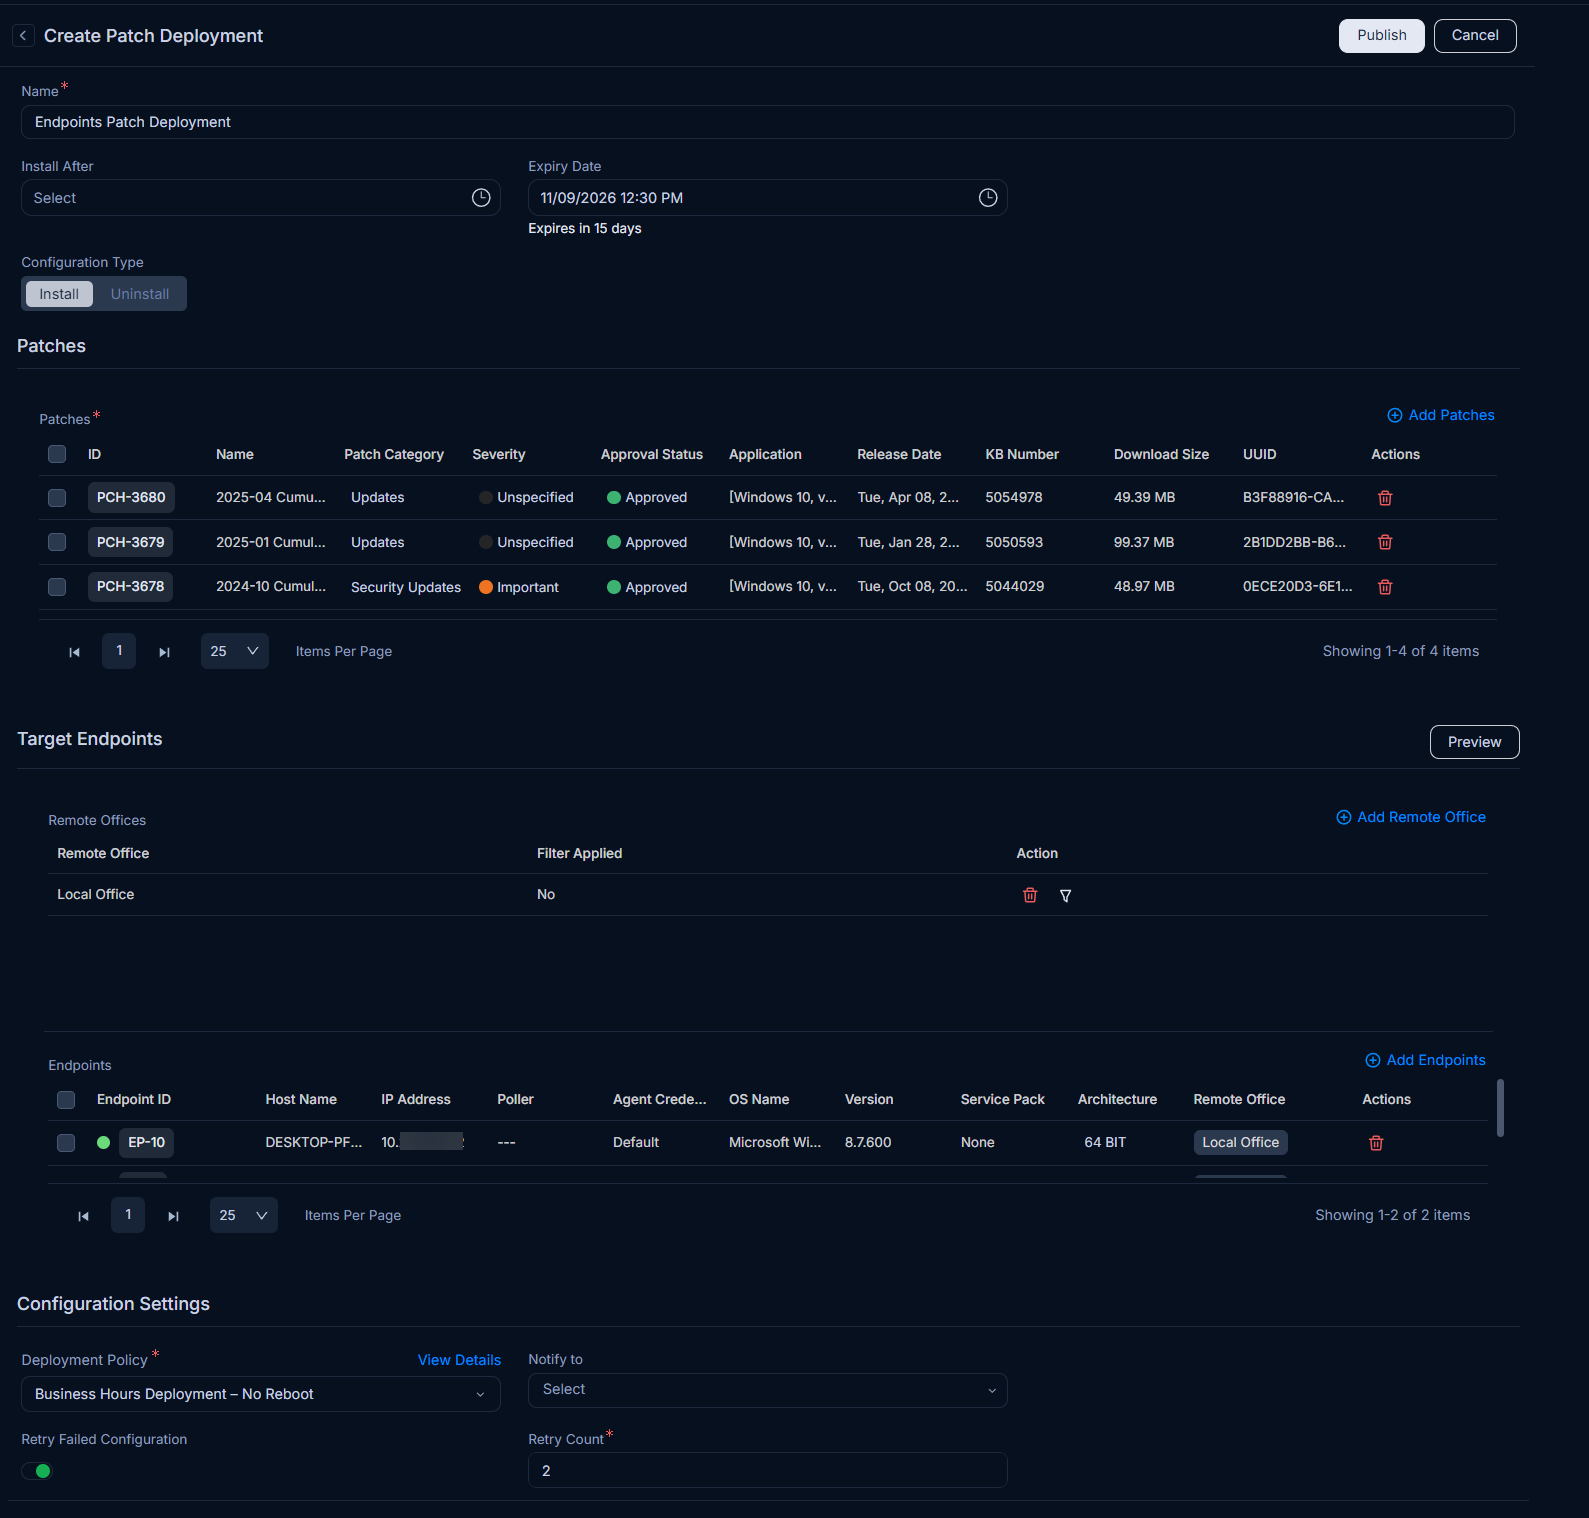Open patch ID PCH-3678
1589x1518 pixels.
[131, 586]
